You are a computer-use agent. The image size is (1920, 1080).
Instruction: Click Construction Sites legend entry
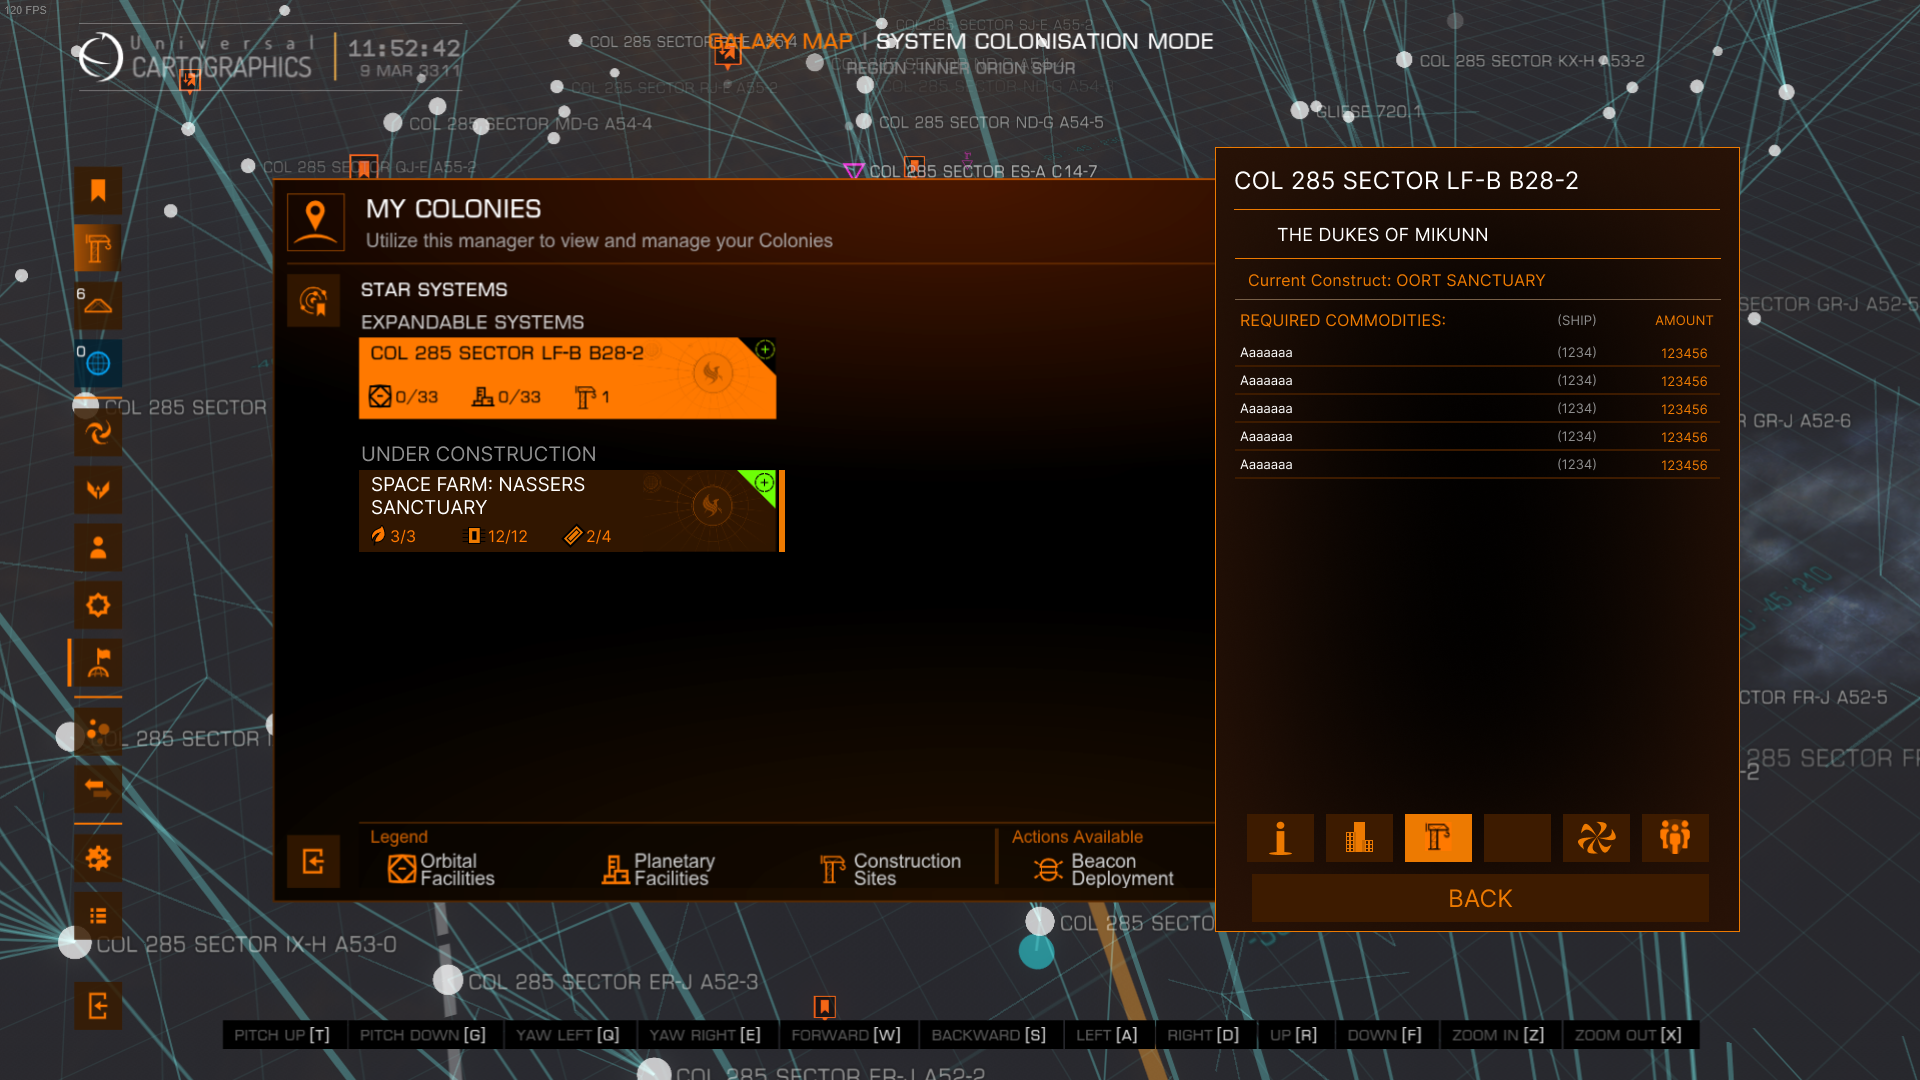(890, 869)
